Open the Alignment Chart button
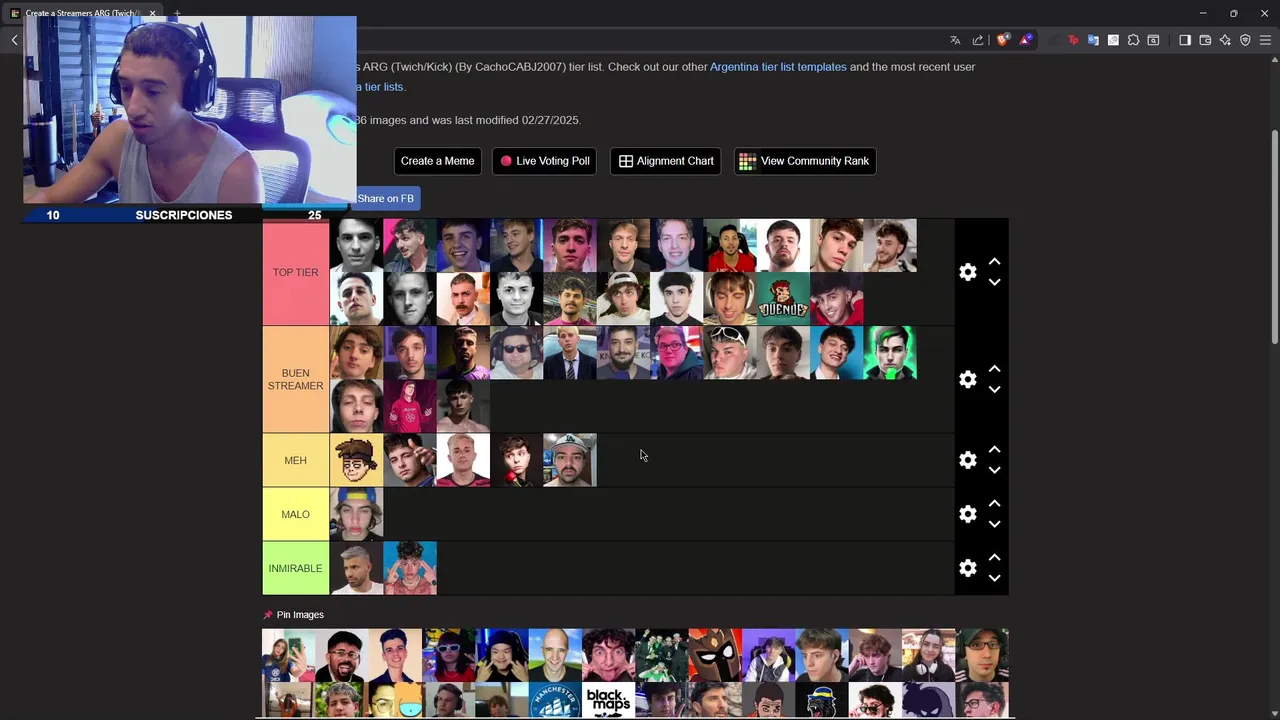This screenshot has height=720, width=1280. (665, 161)
